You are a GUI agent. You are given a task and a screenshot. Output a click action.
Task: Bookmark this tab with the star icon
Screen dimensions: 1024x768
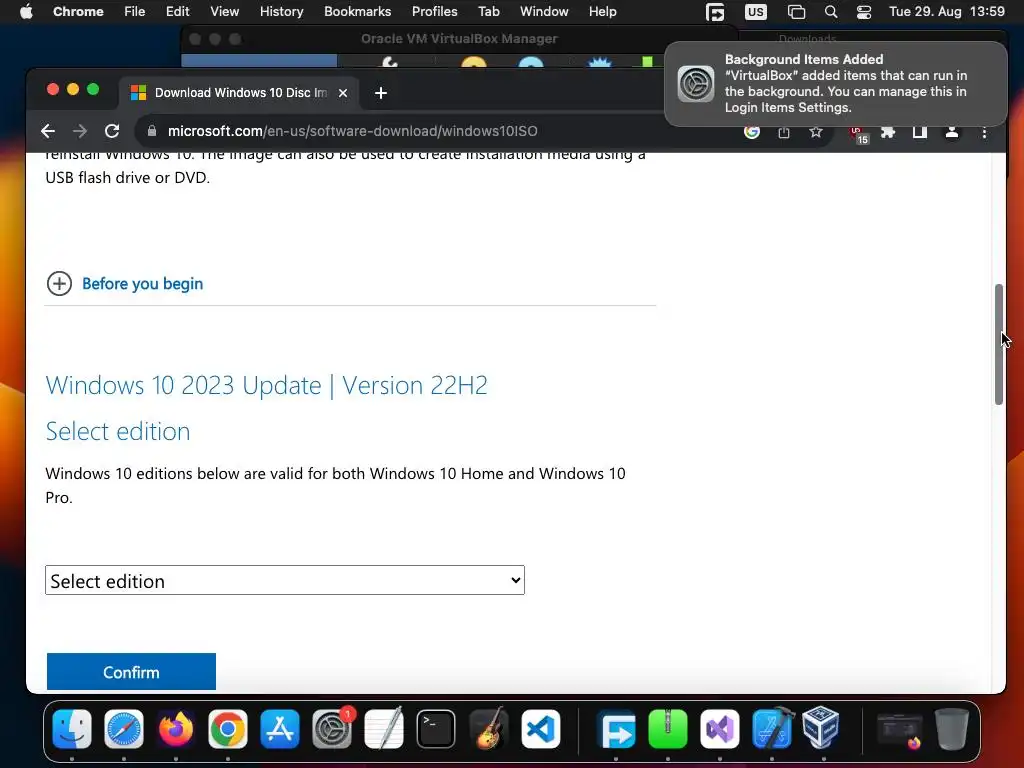click(816, 132)
